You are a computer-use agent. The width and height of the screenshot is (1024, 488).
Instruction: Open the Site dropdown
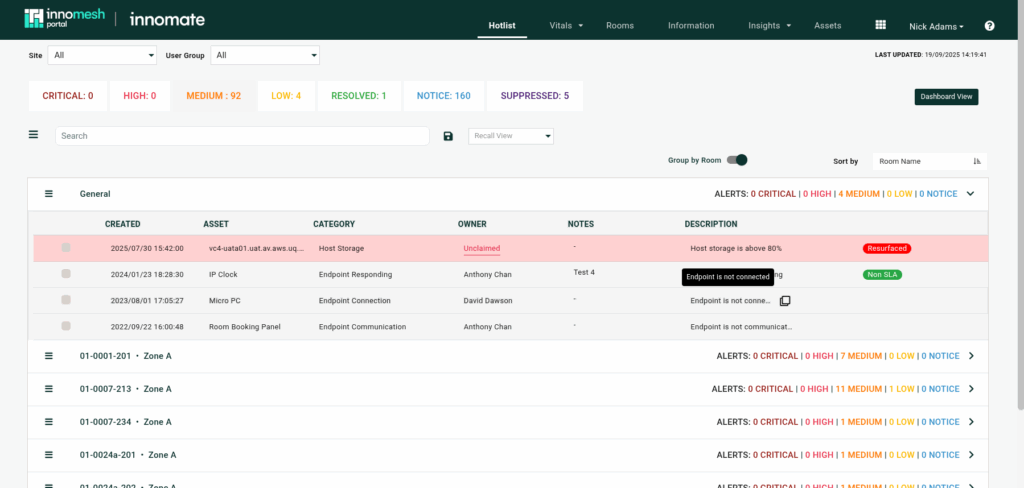point(103,56)
